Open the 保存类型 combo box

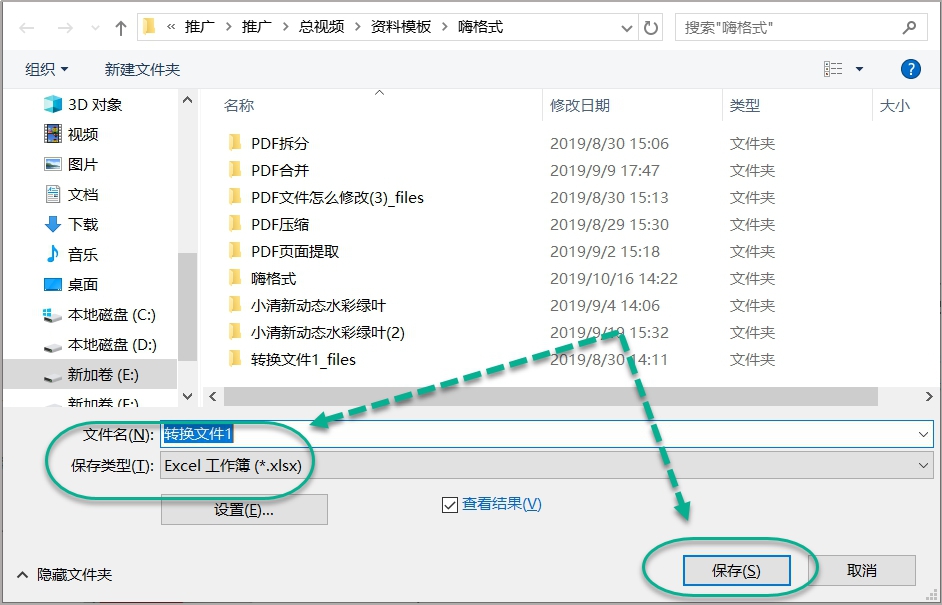547,466
